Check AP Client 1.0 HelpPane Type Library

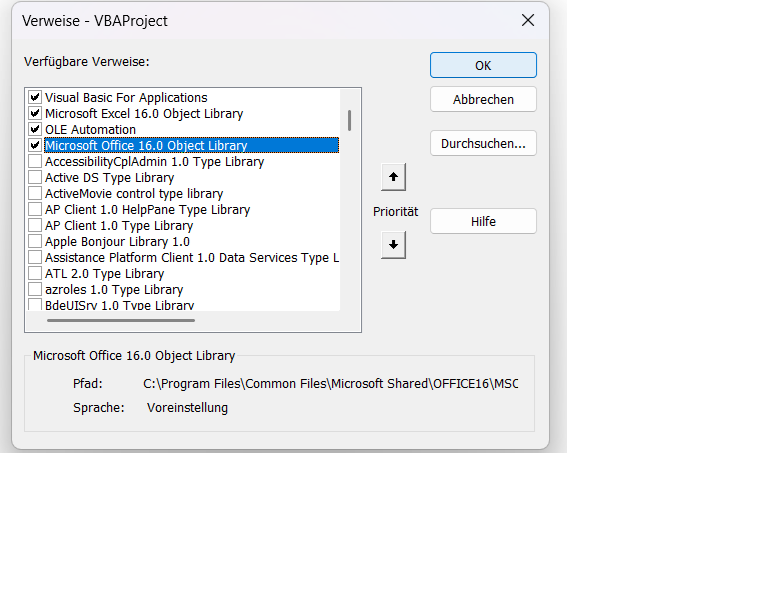tap(35, 209)
